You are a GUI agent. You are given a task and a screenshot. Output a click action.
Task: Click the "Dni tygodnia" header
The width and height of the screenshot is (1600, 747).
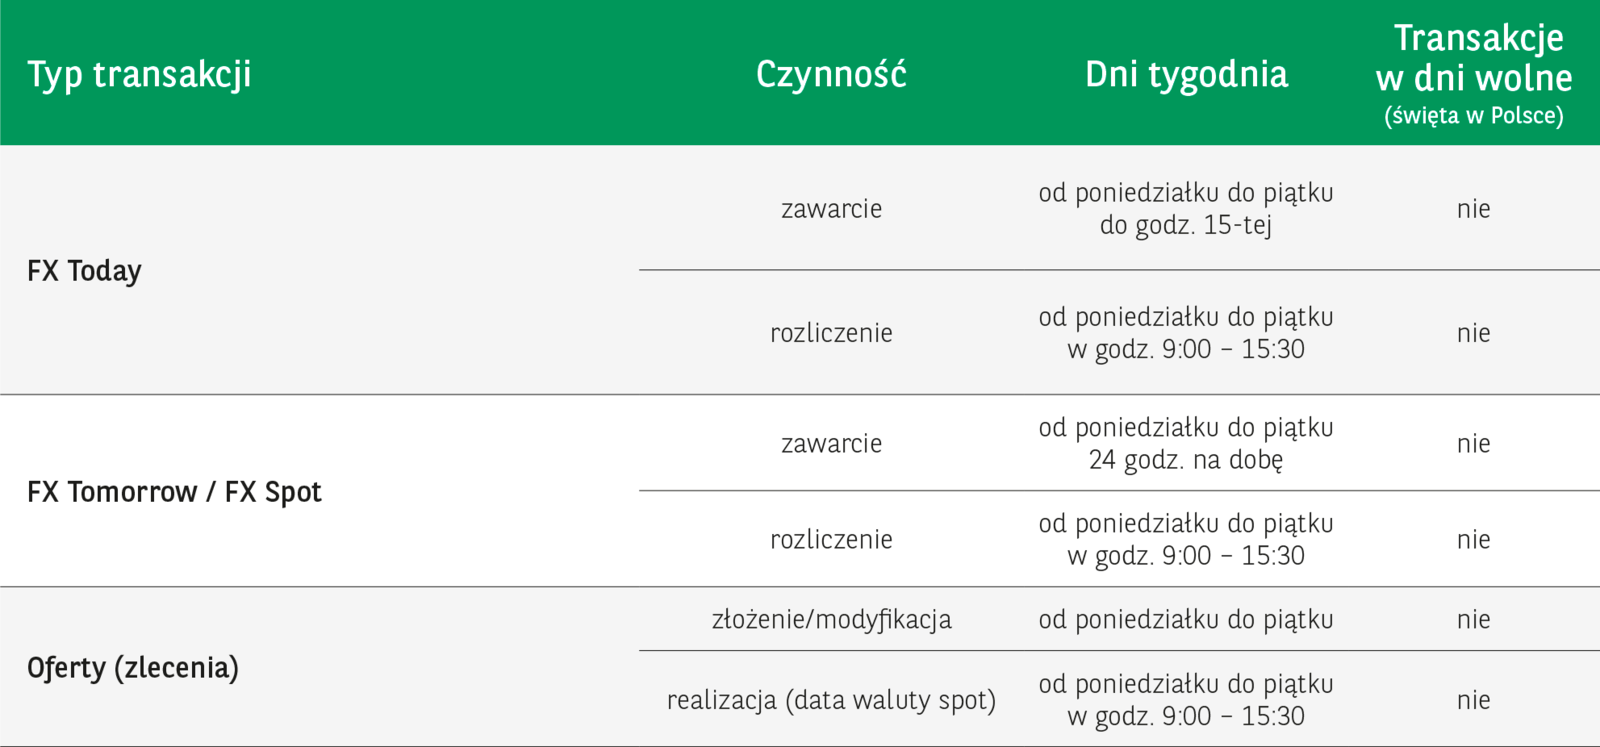pos(1186,75)
